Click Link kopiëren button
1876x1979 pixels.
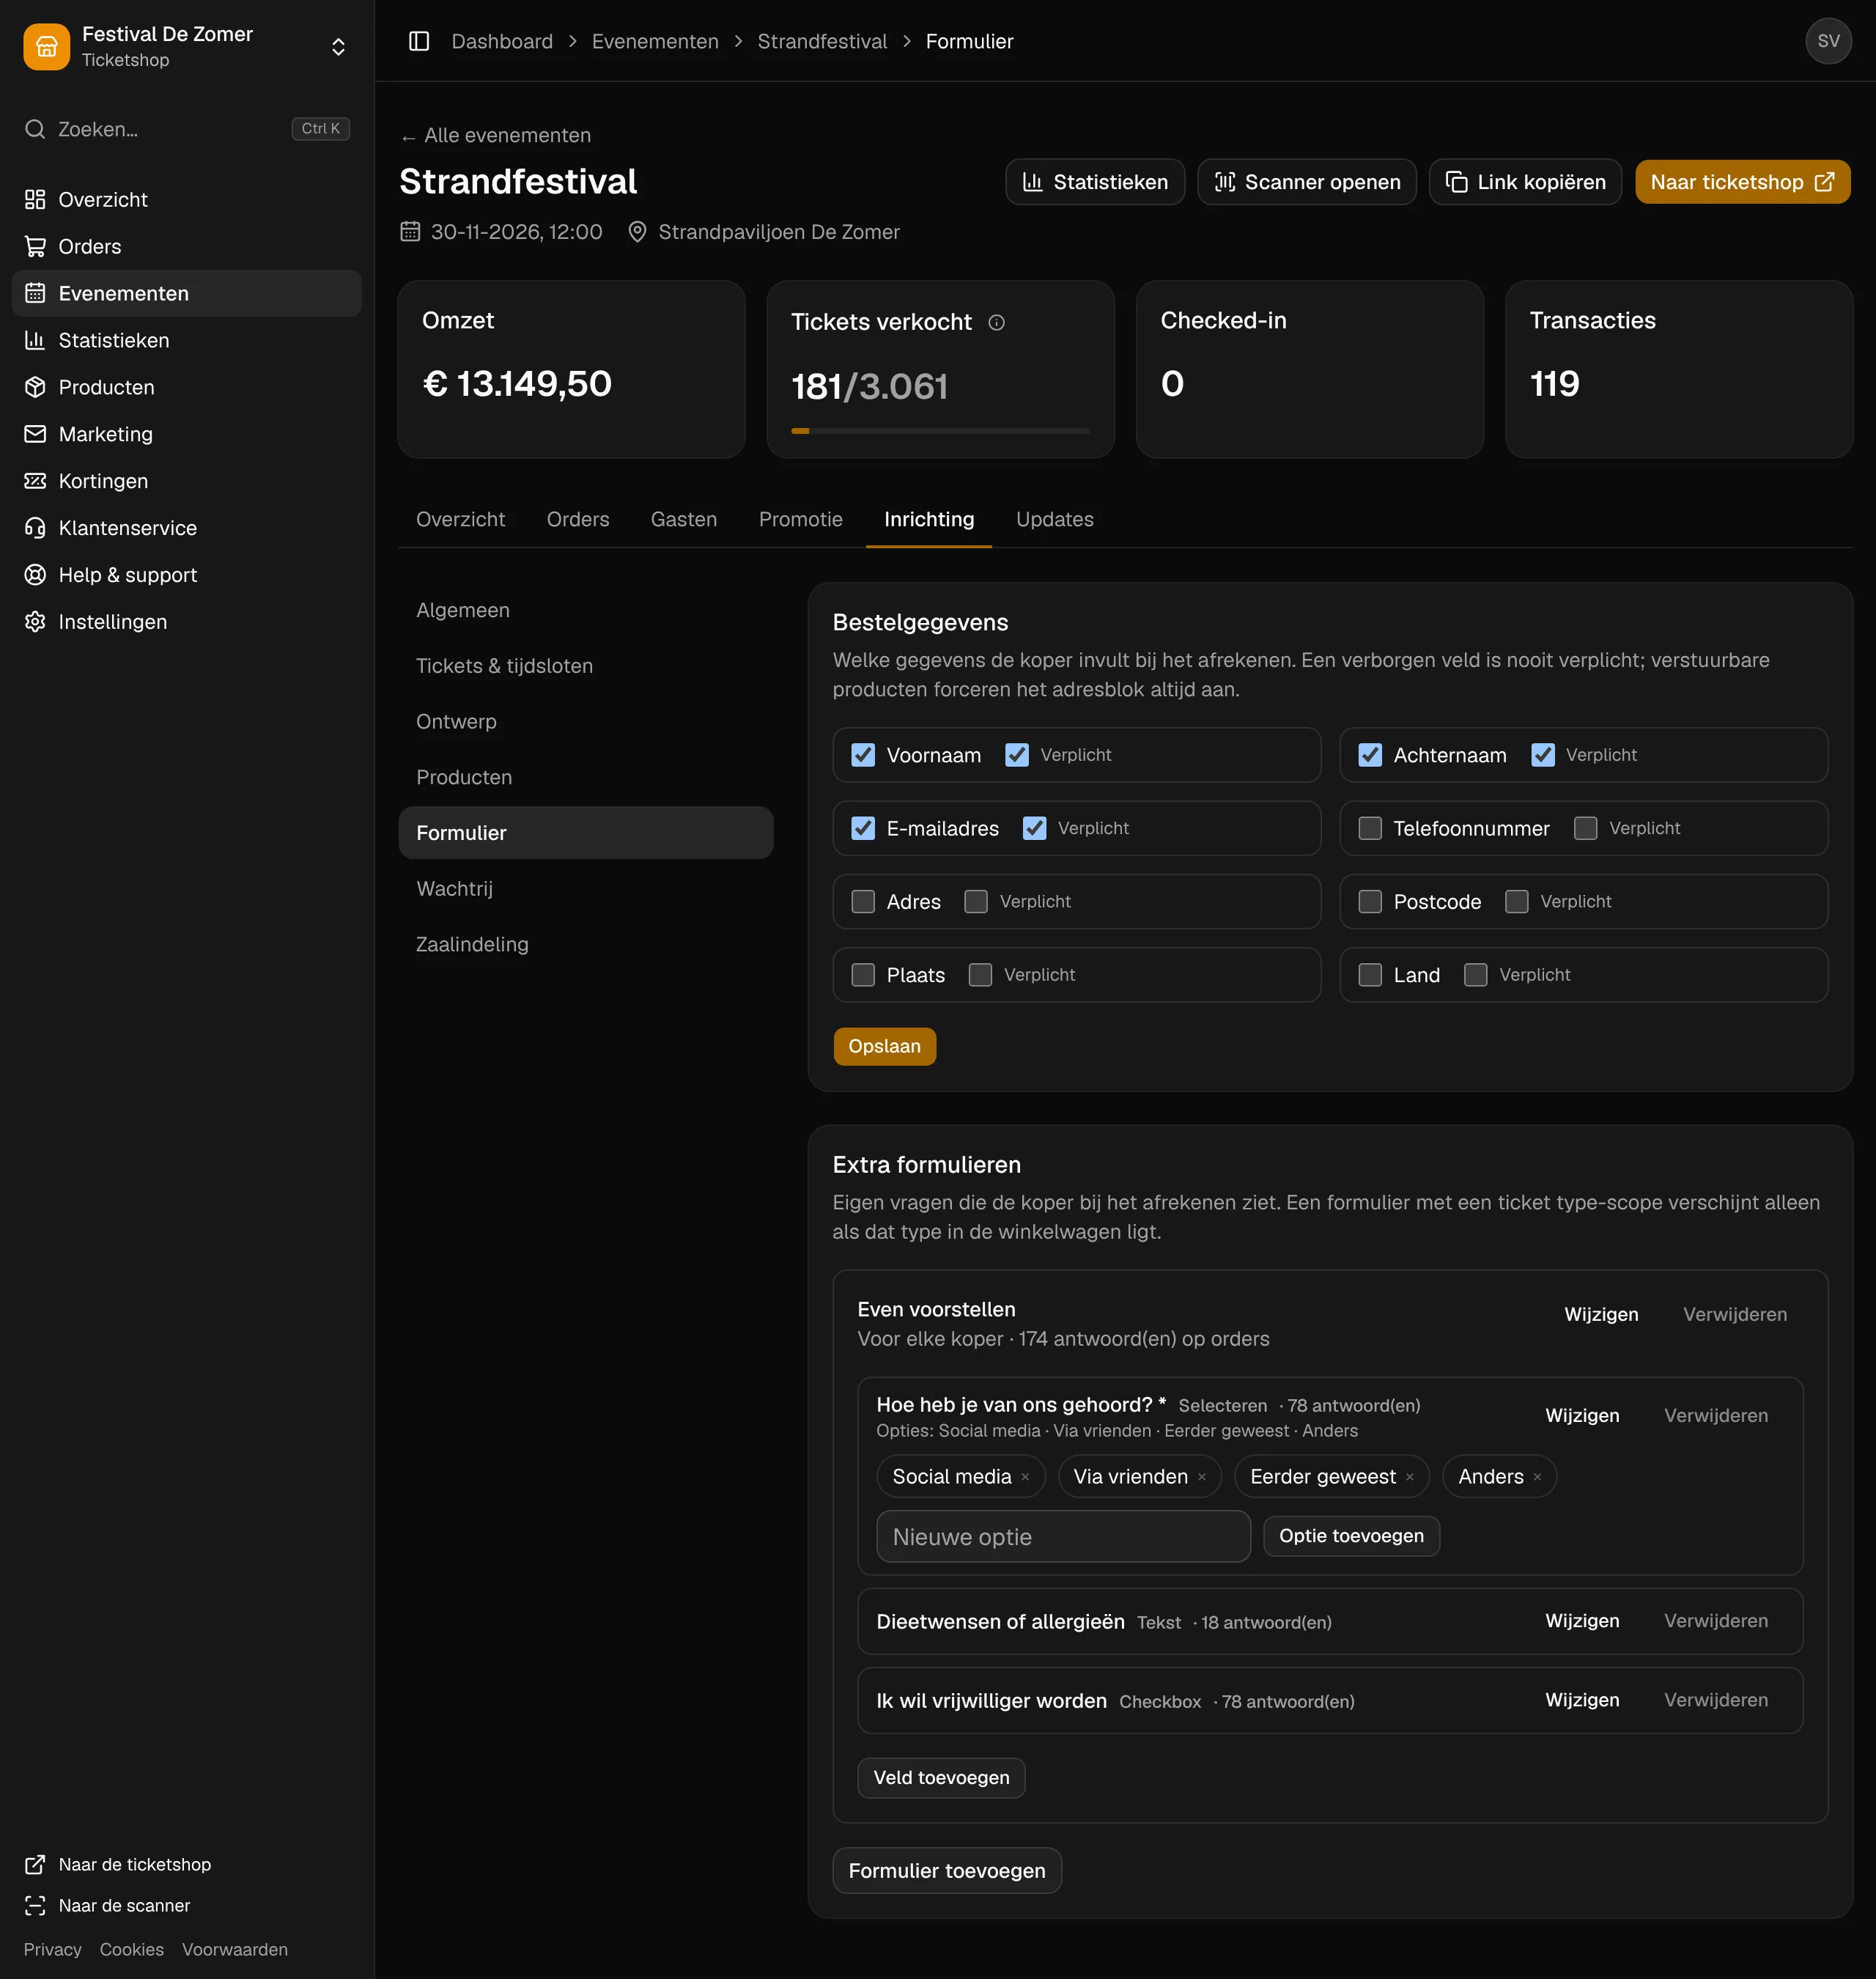pos(1524,182)
